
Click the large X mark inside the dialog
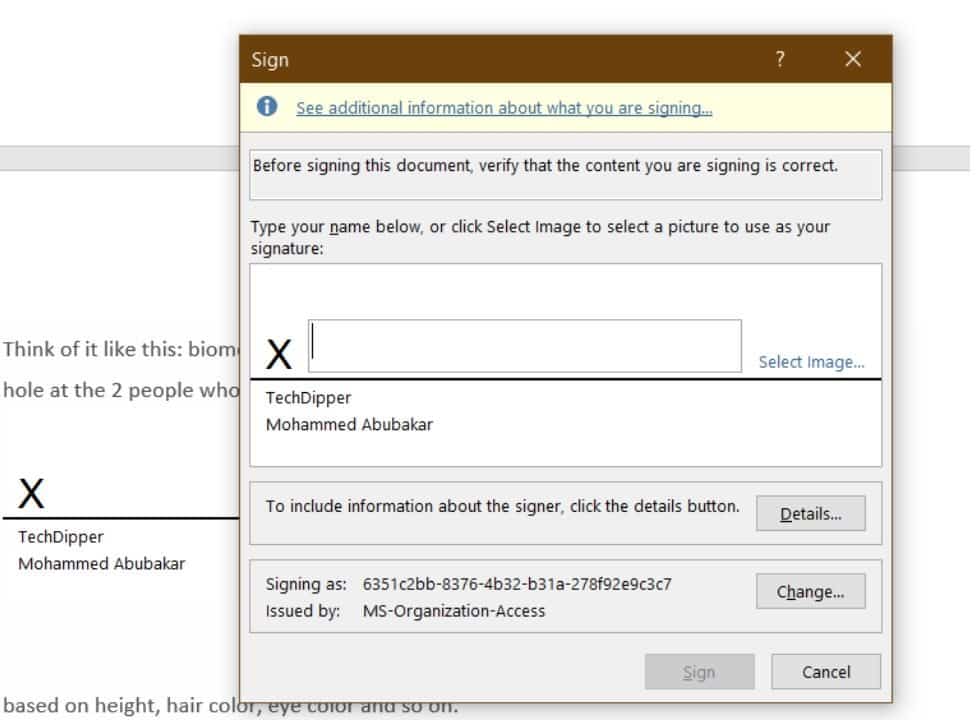[279, 354]
